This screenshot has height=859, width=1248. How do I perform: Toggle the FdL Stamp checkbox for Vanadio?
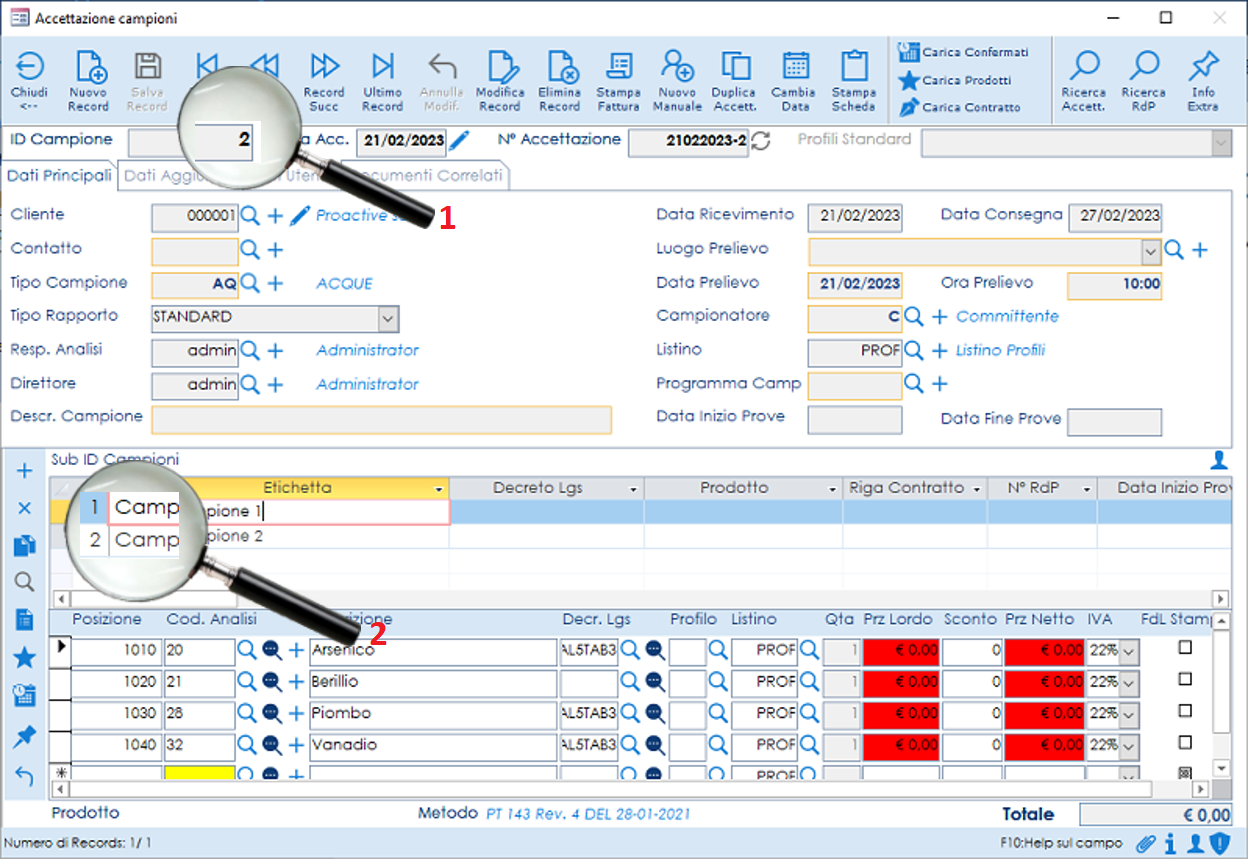[x=1186, y=744]
